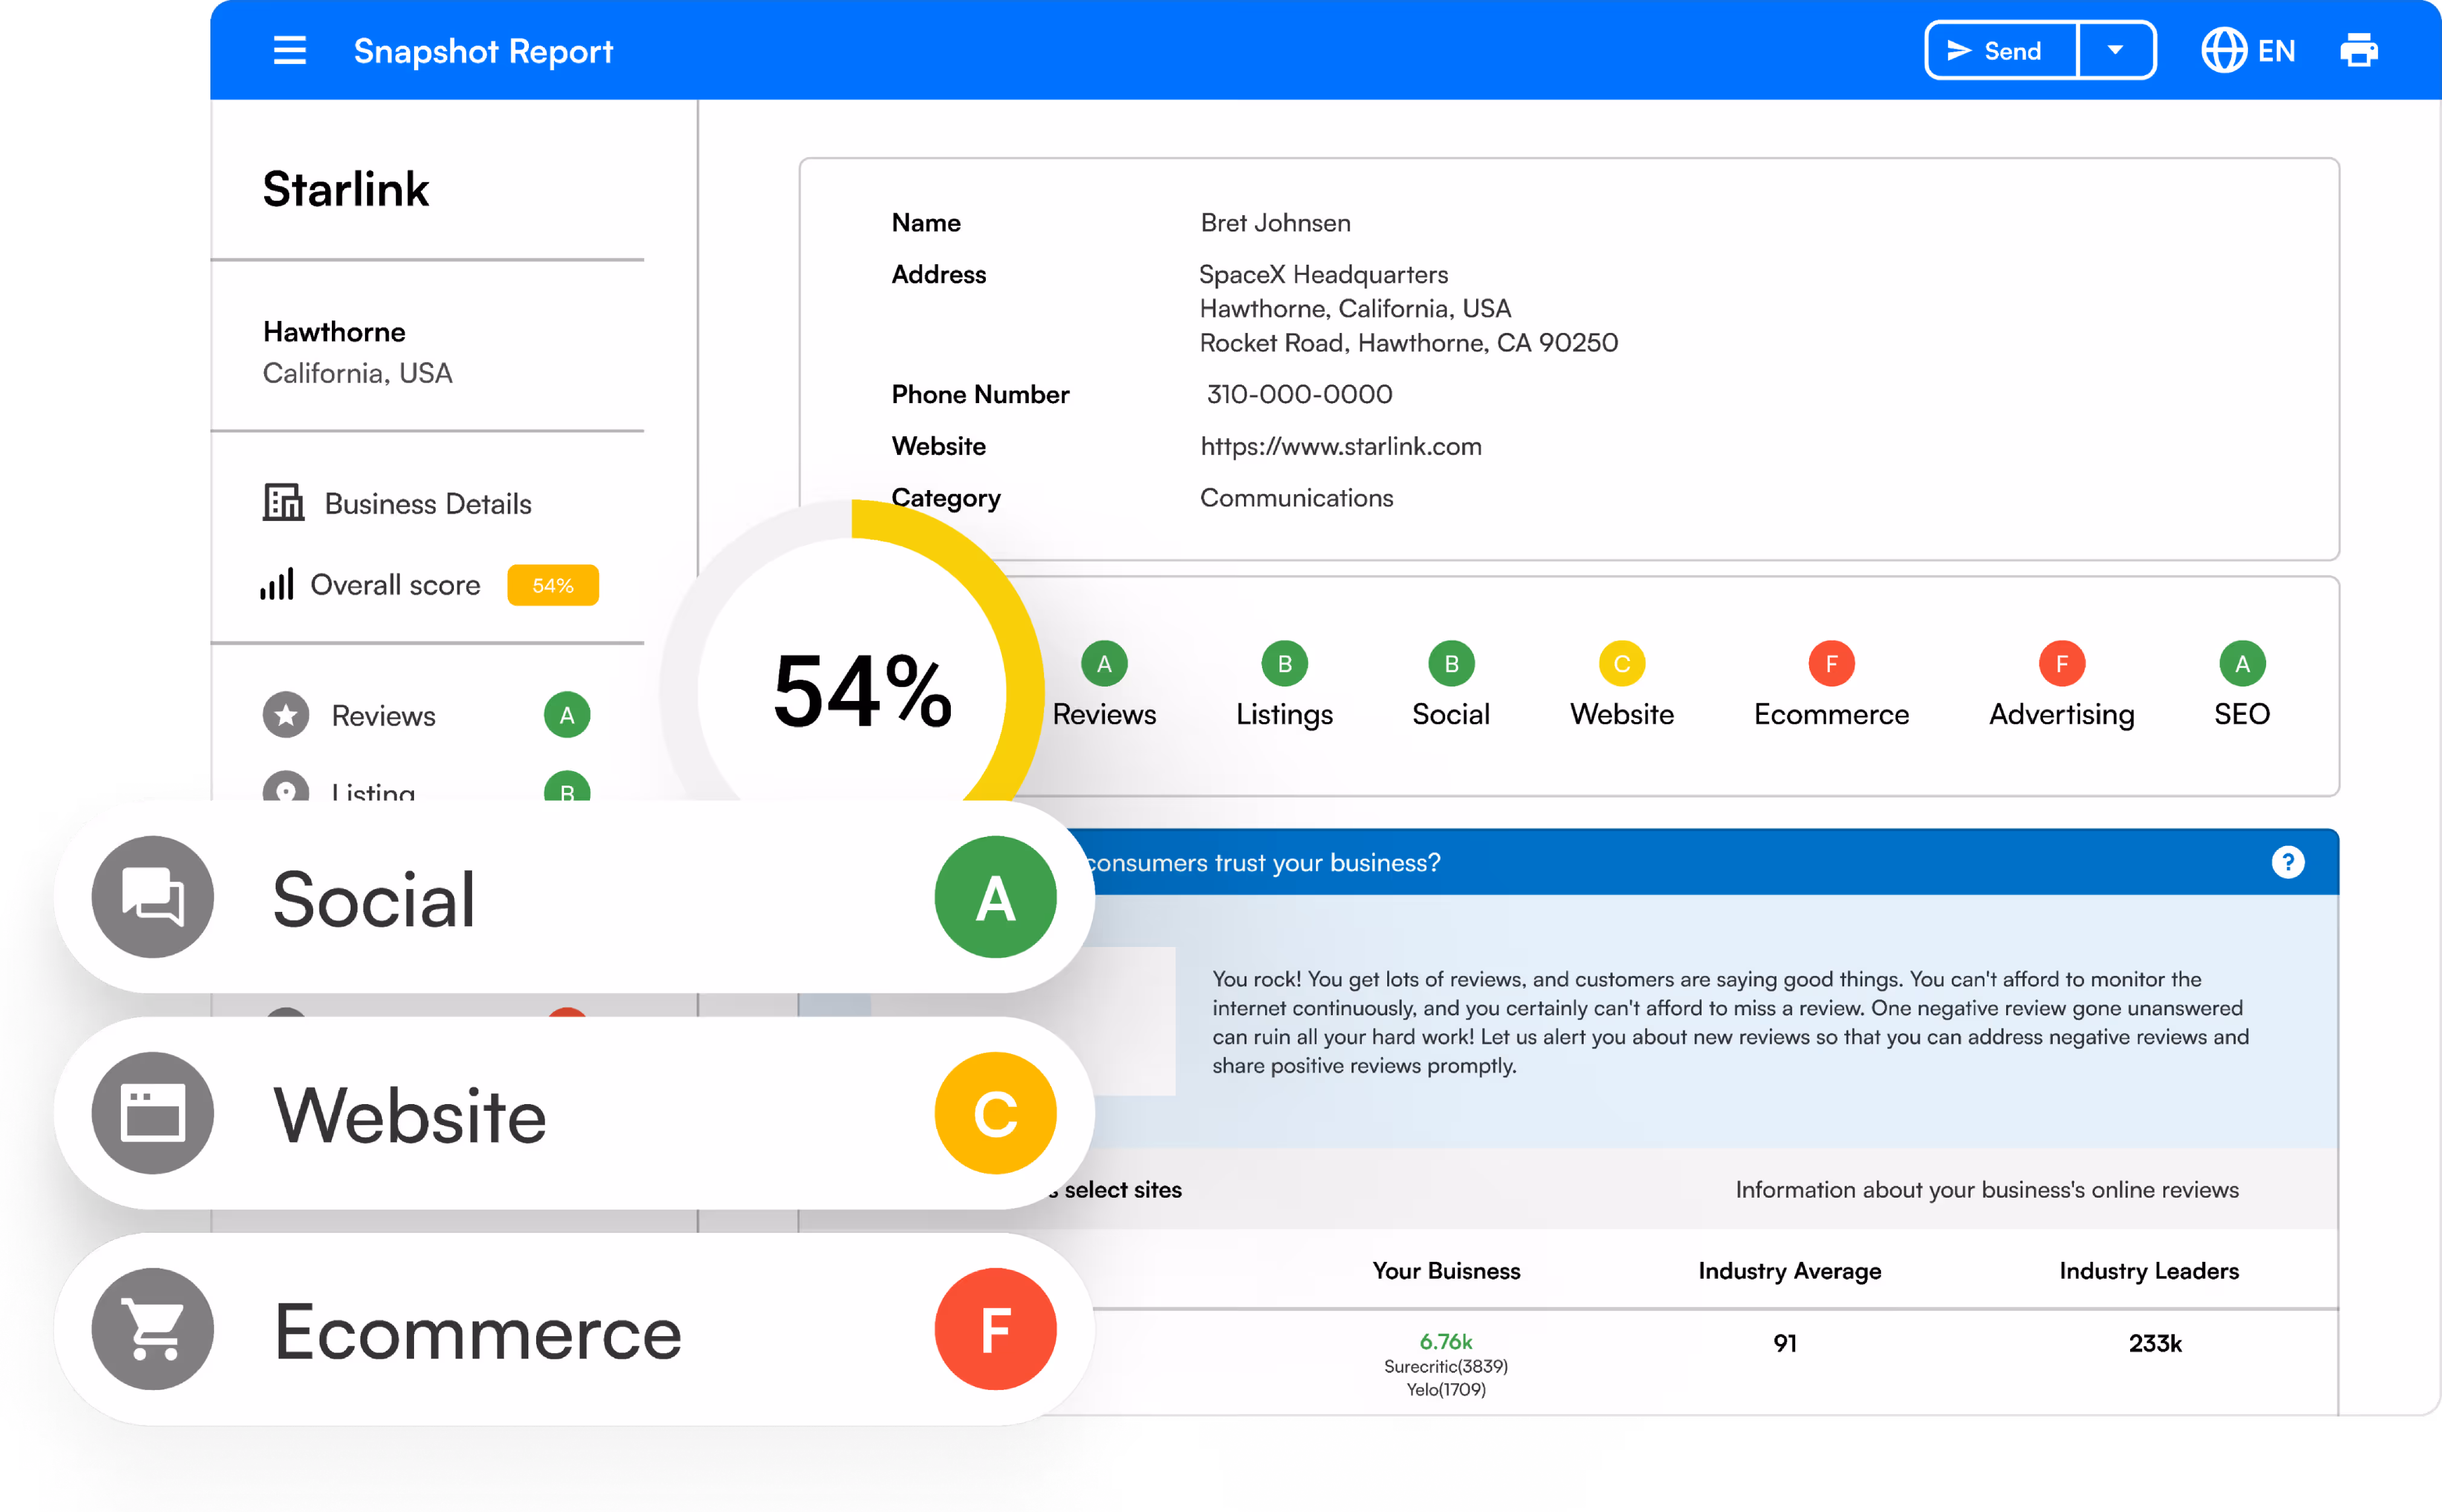Screen dimensions: 2442x1512
Task: Click sidebar Listing grade B badge
Action: point(567,787)
